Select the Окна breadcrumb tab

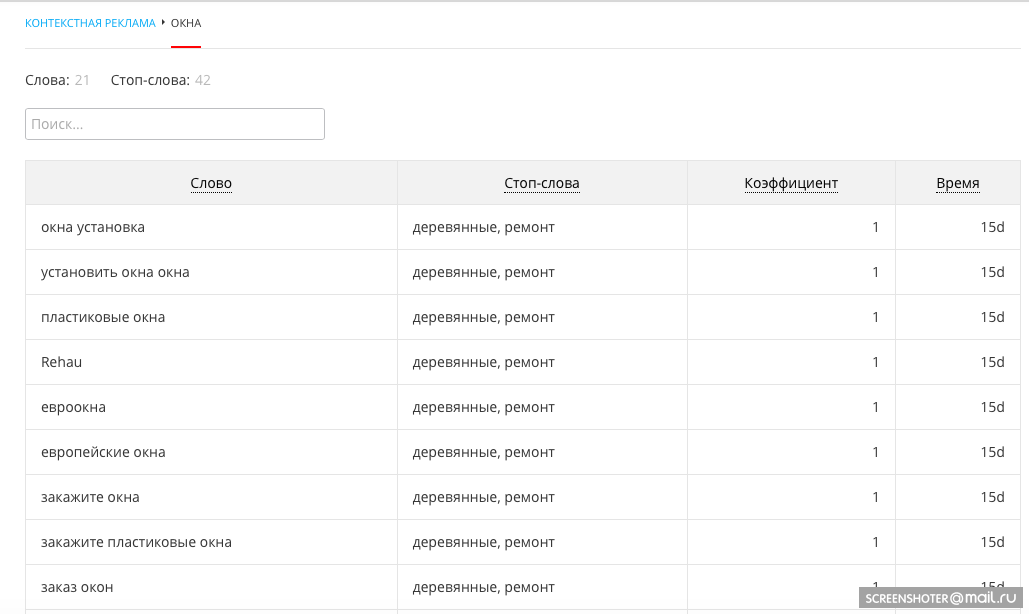point(186,23)
